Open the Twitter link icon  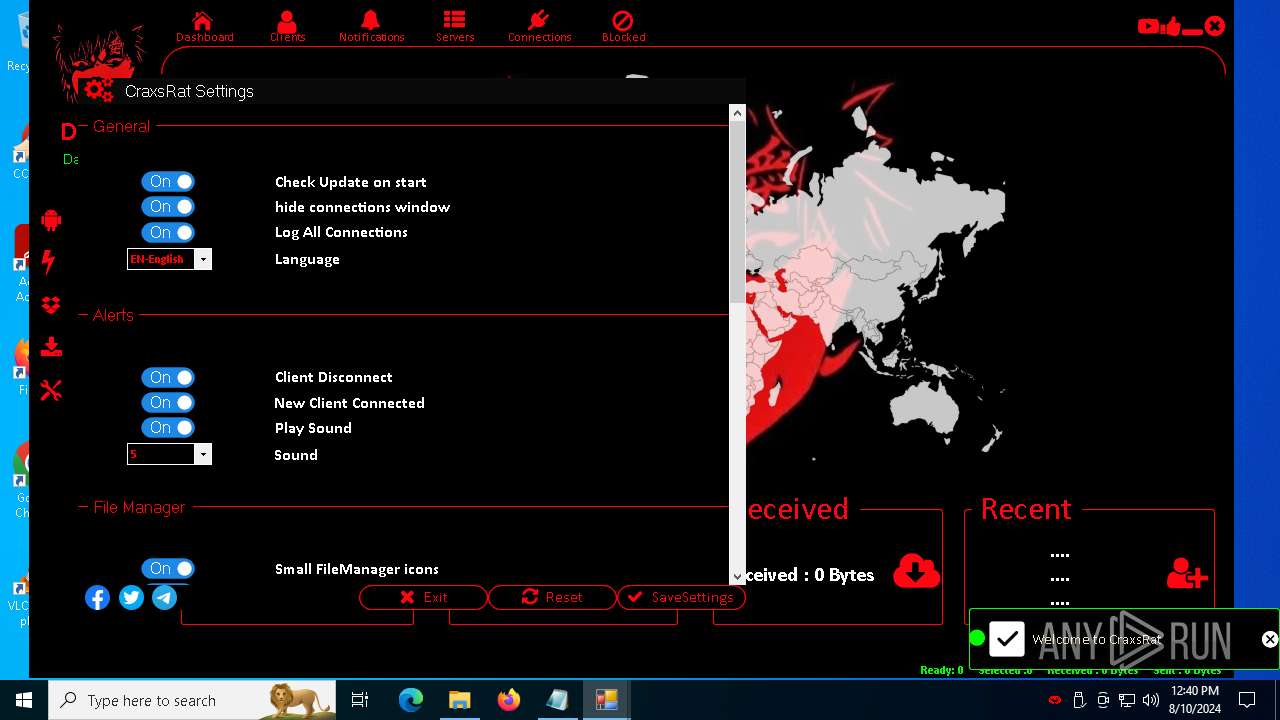131,598
